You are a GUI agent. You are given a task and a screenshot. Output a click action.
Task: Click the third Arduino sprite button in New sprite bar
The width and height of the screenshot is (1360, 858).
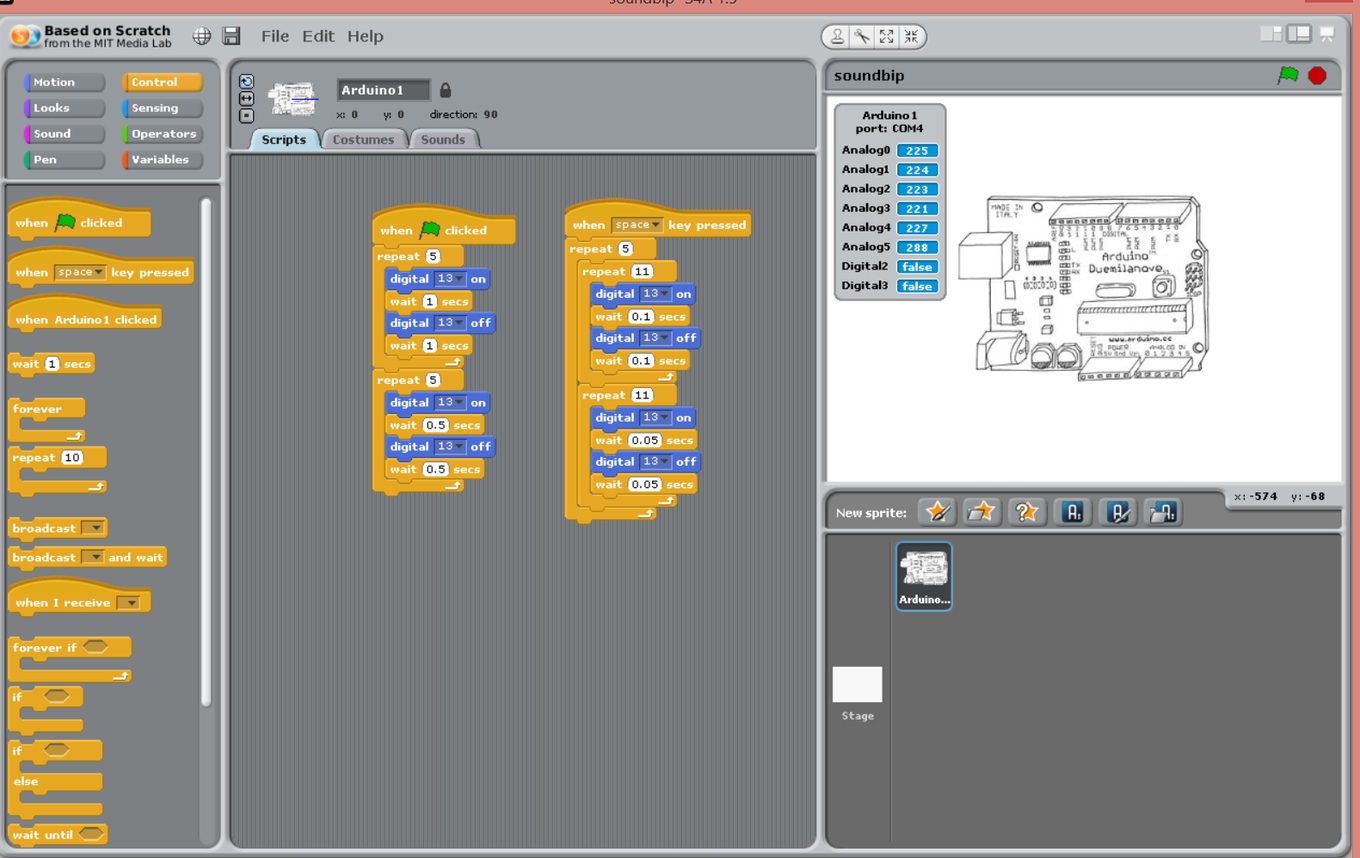click(x=1162, y=512)
